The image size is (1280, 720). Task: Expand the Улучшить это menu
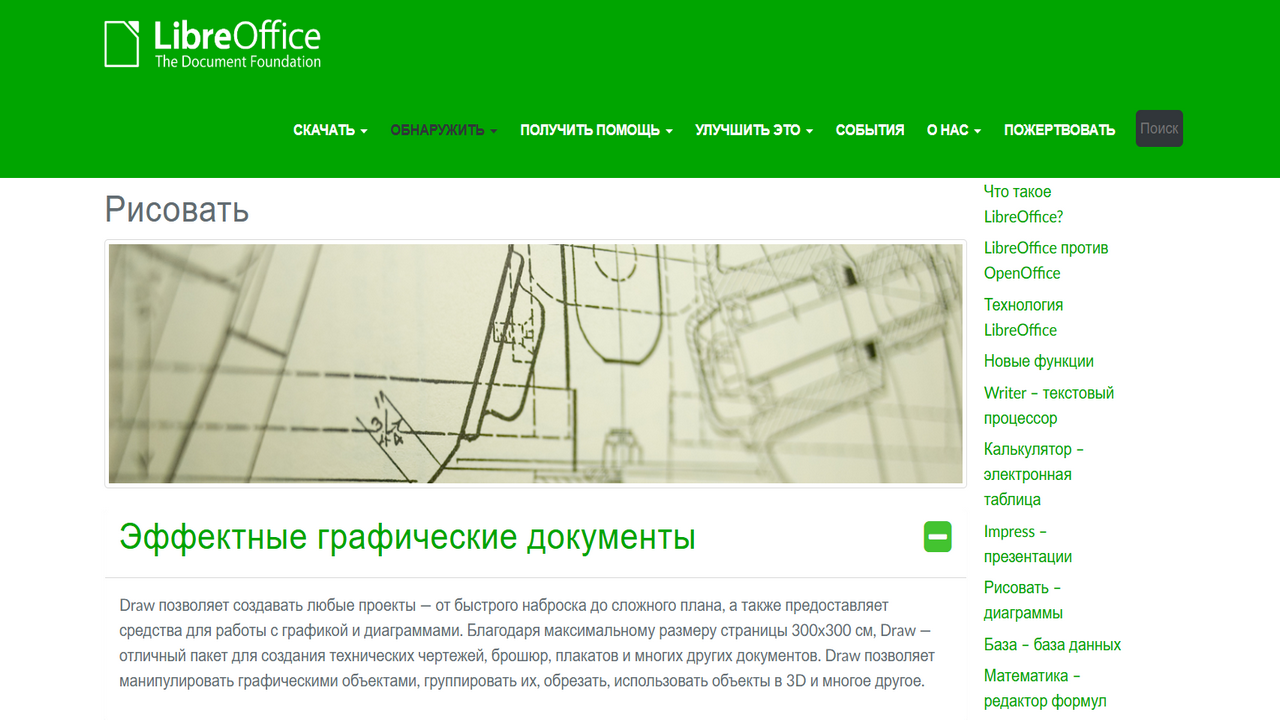754,130
